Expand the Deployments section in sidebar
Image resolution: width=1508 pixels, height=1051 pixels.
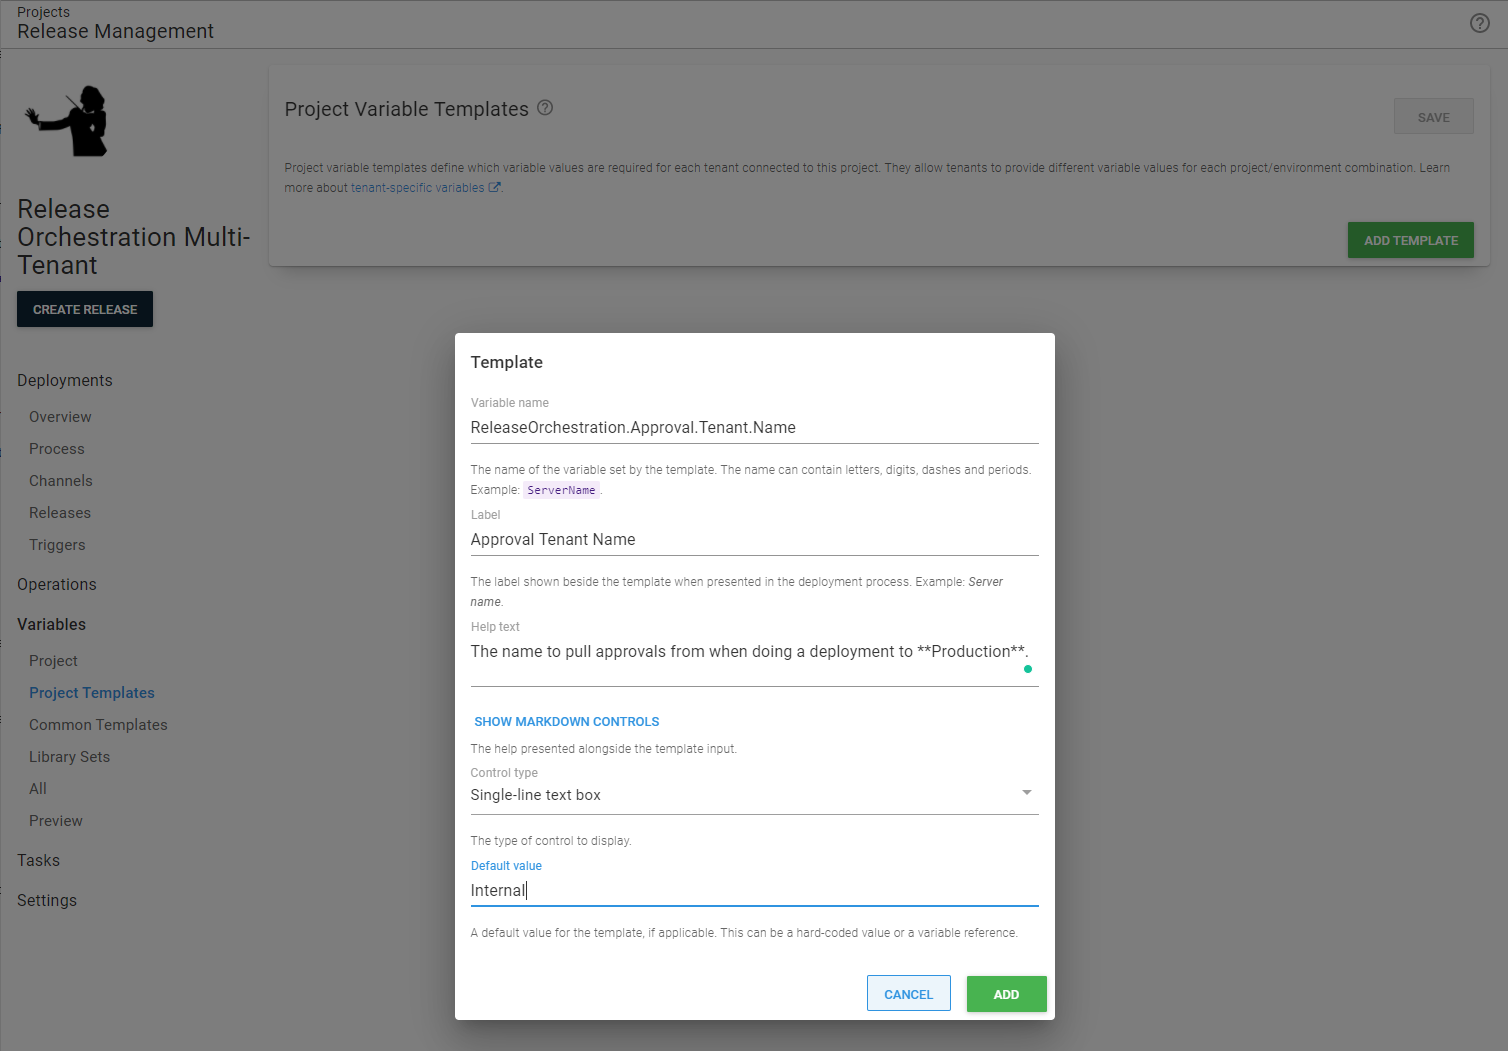(x=64, y=380)
